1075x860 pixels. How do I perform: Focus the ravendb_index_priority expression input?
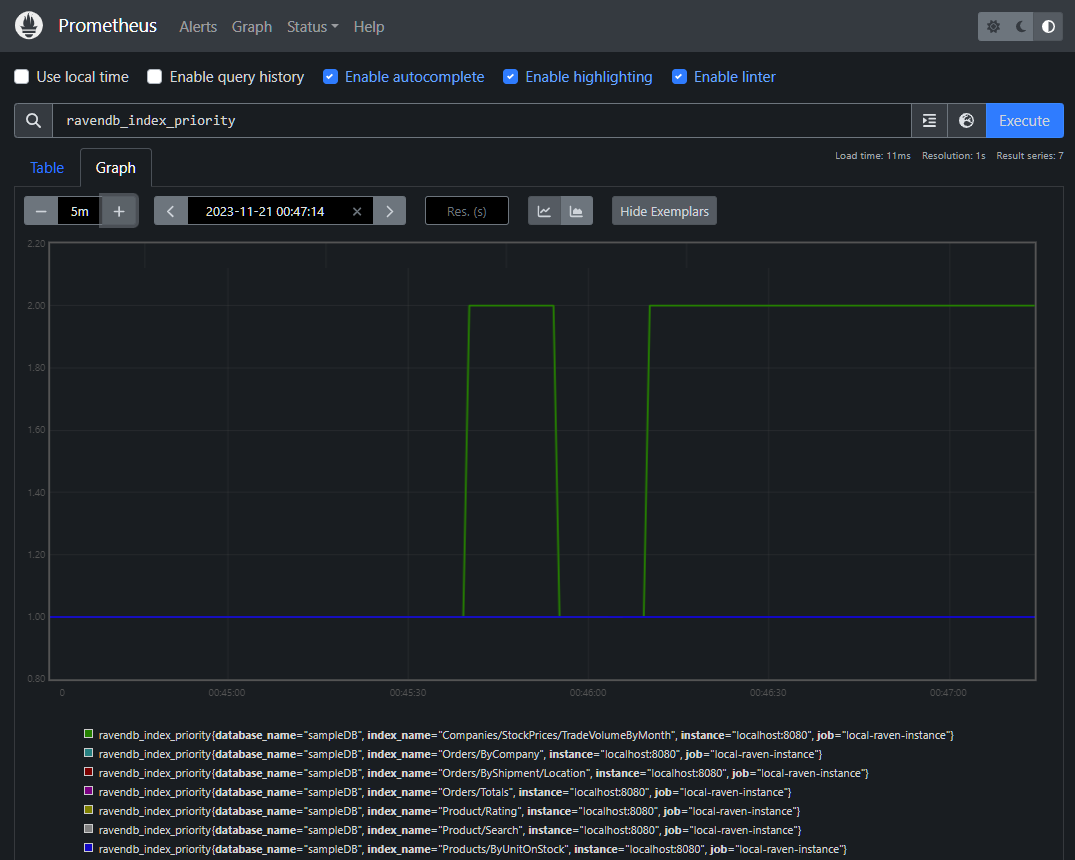tap(481, 121)
